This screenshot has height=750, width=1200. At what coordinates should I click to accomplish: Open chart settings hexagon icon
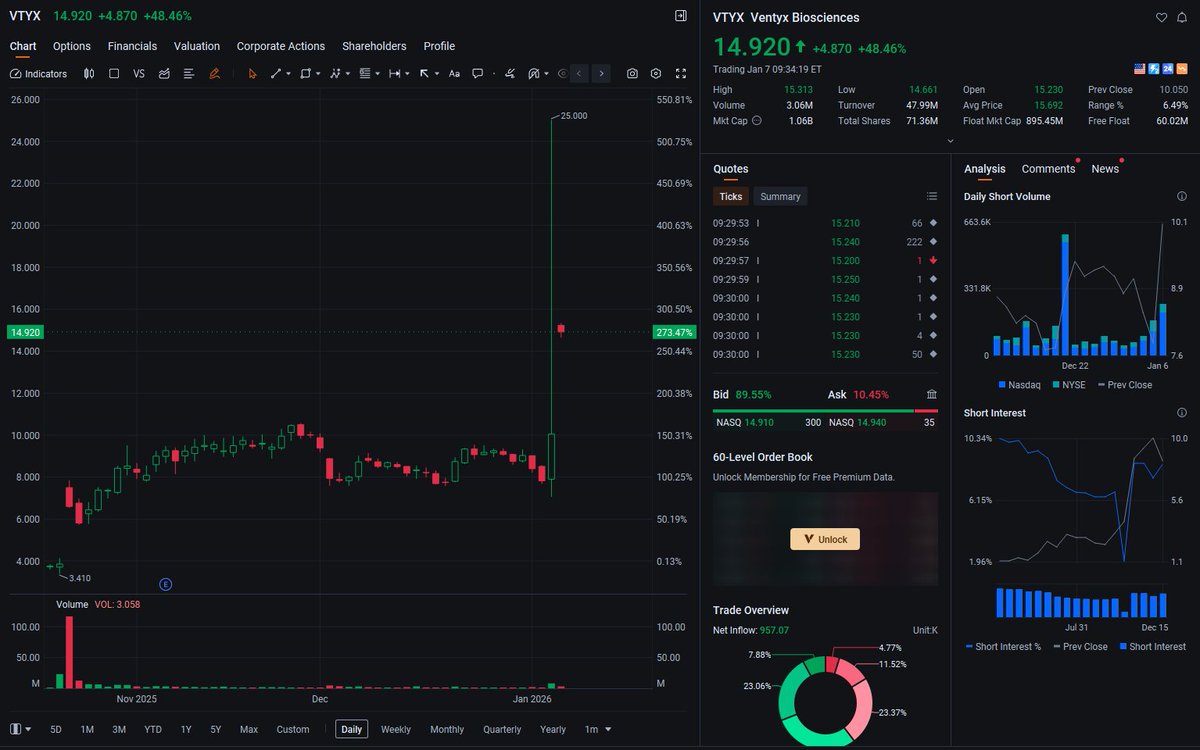[656, 73]
